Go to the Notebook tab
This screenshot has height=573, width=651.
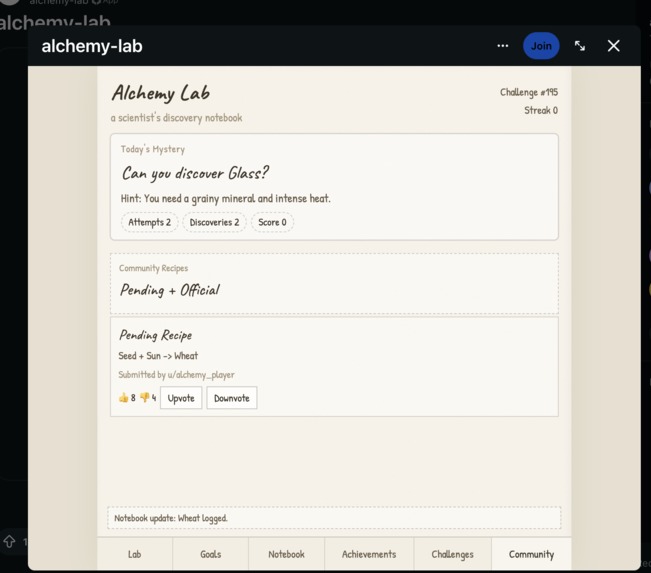286,554
